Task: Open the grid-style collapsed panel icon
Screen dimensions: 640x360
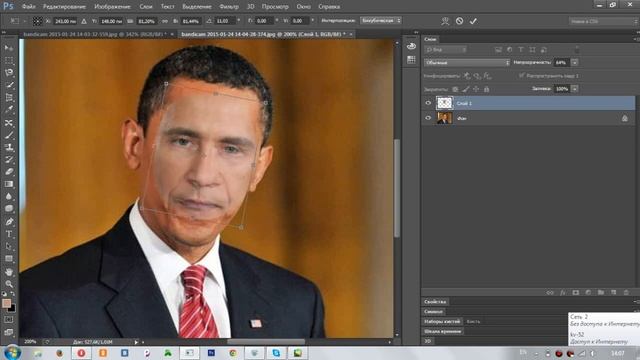Action: 411,60
